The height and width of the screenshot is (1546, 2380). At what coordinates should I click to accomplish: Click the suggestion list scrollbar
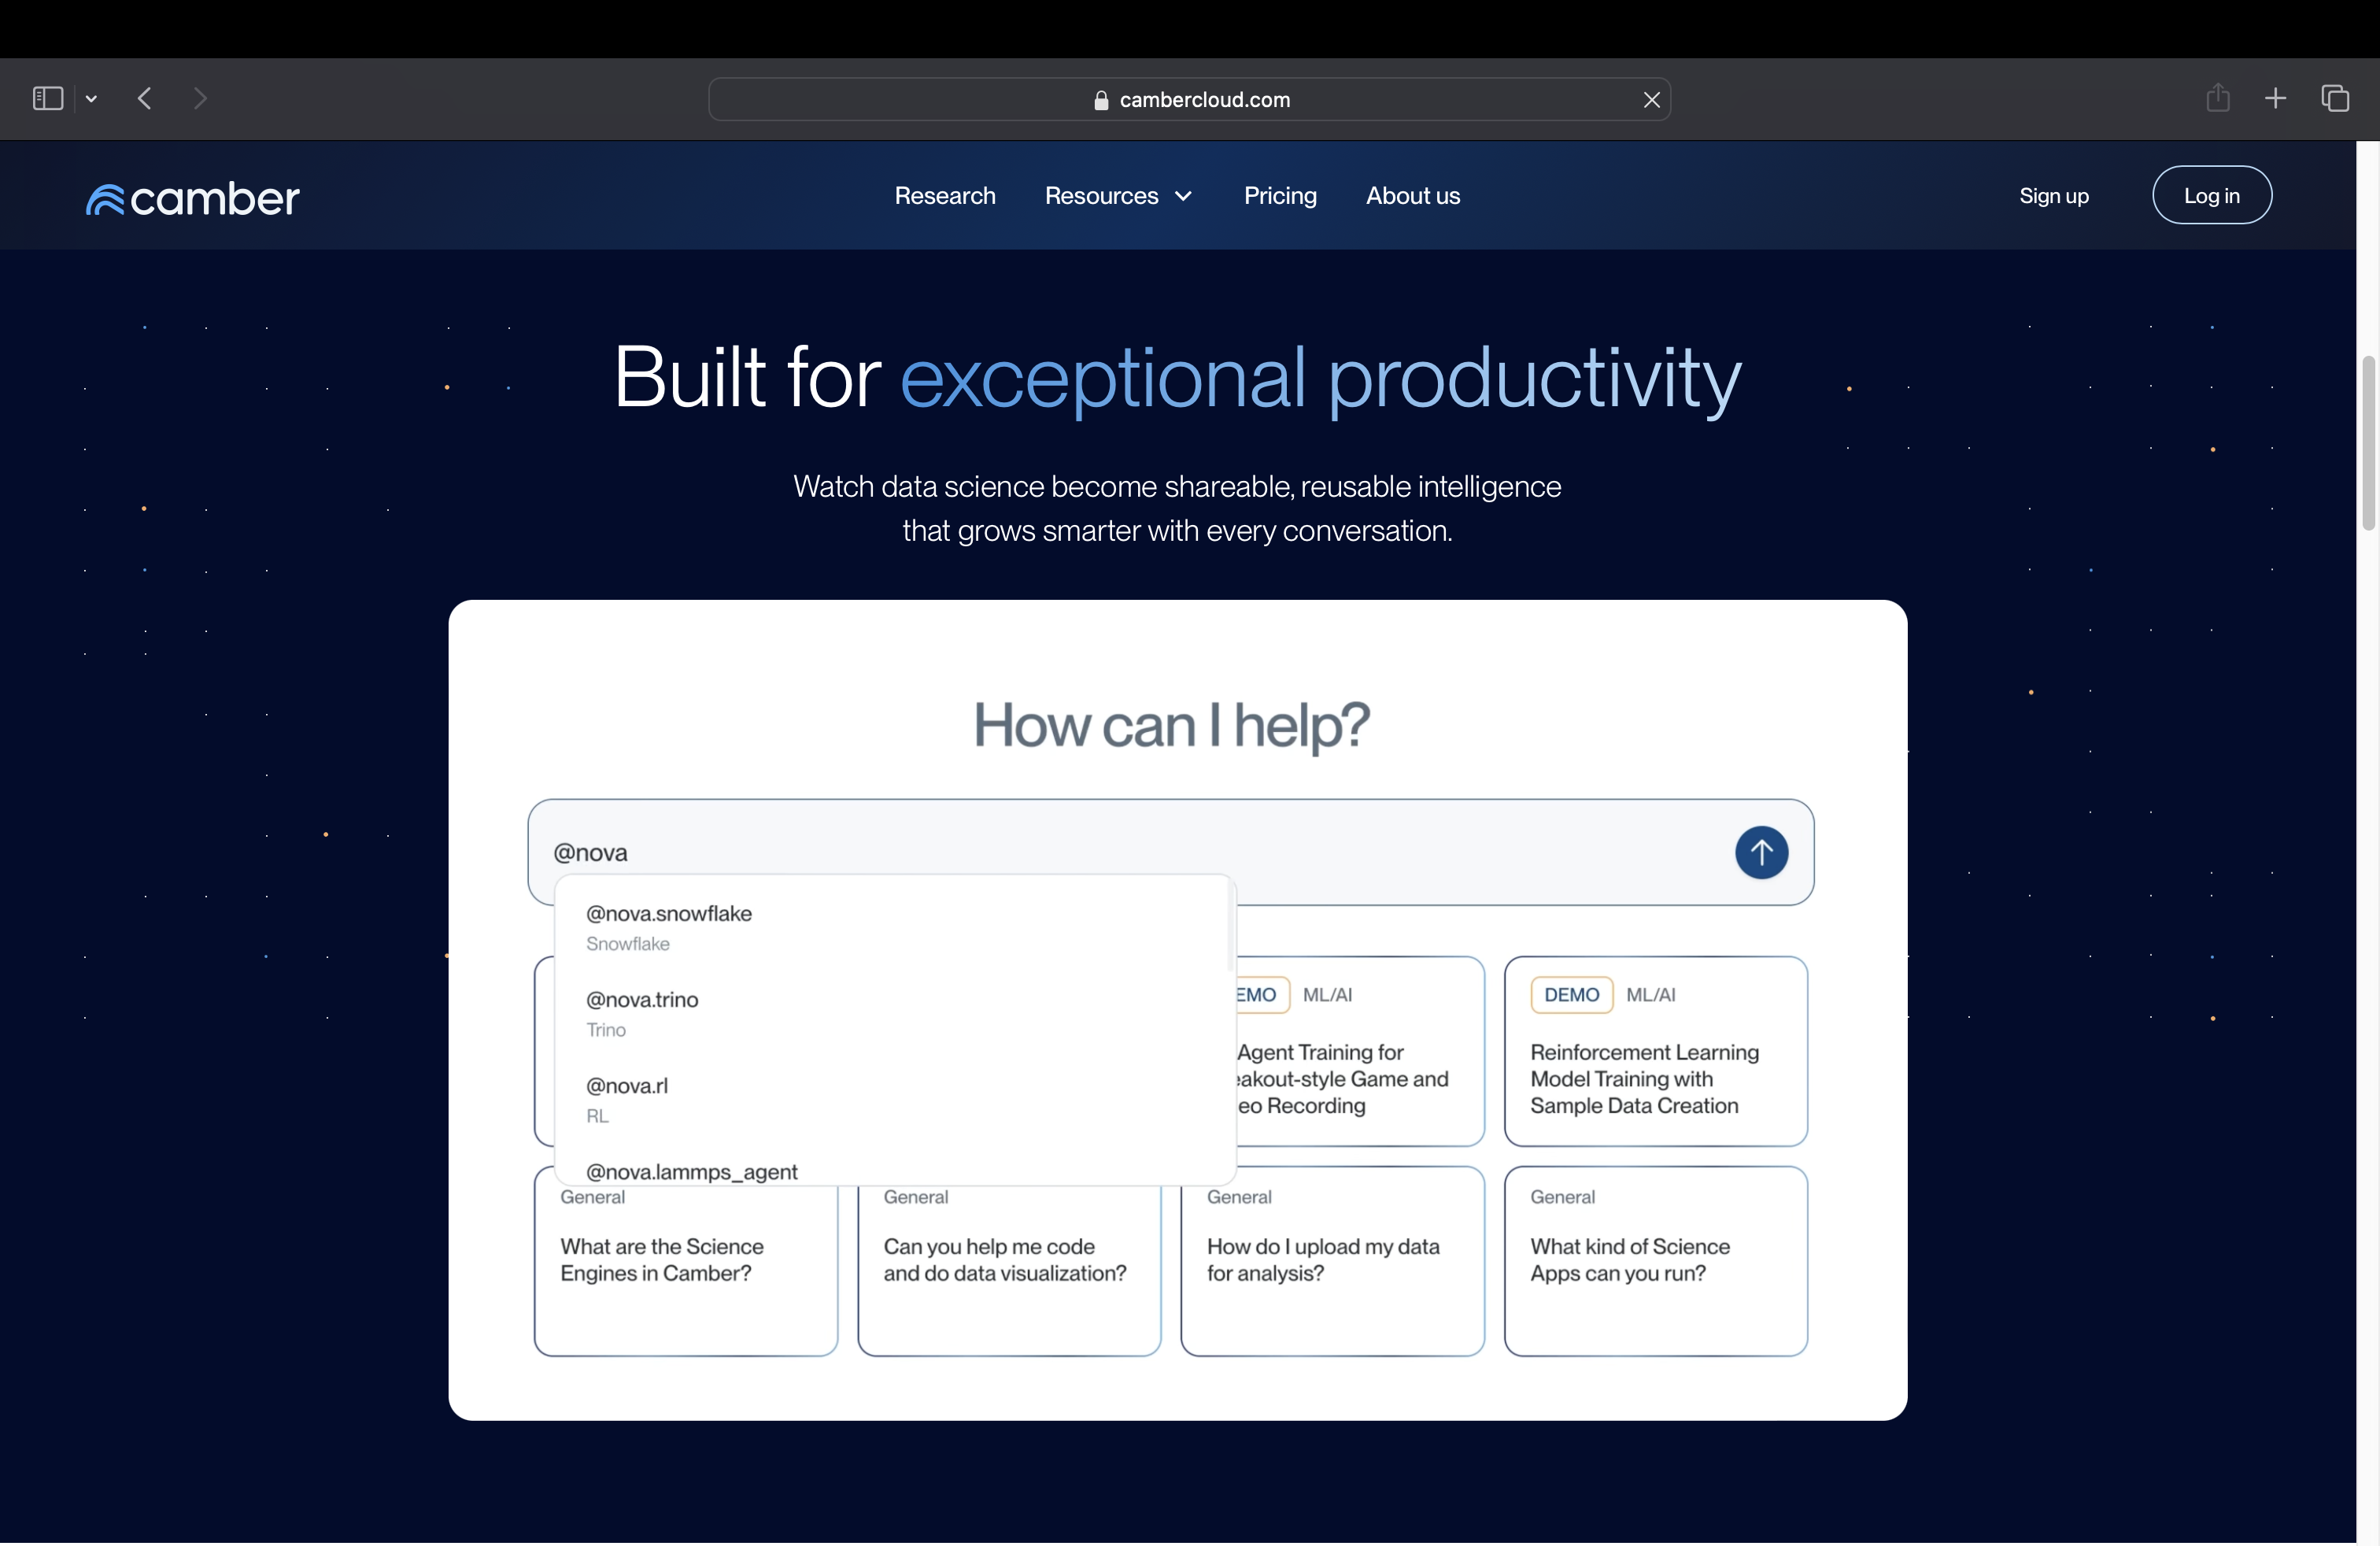tap(1229, 926)
